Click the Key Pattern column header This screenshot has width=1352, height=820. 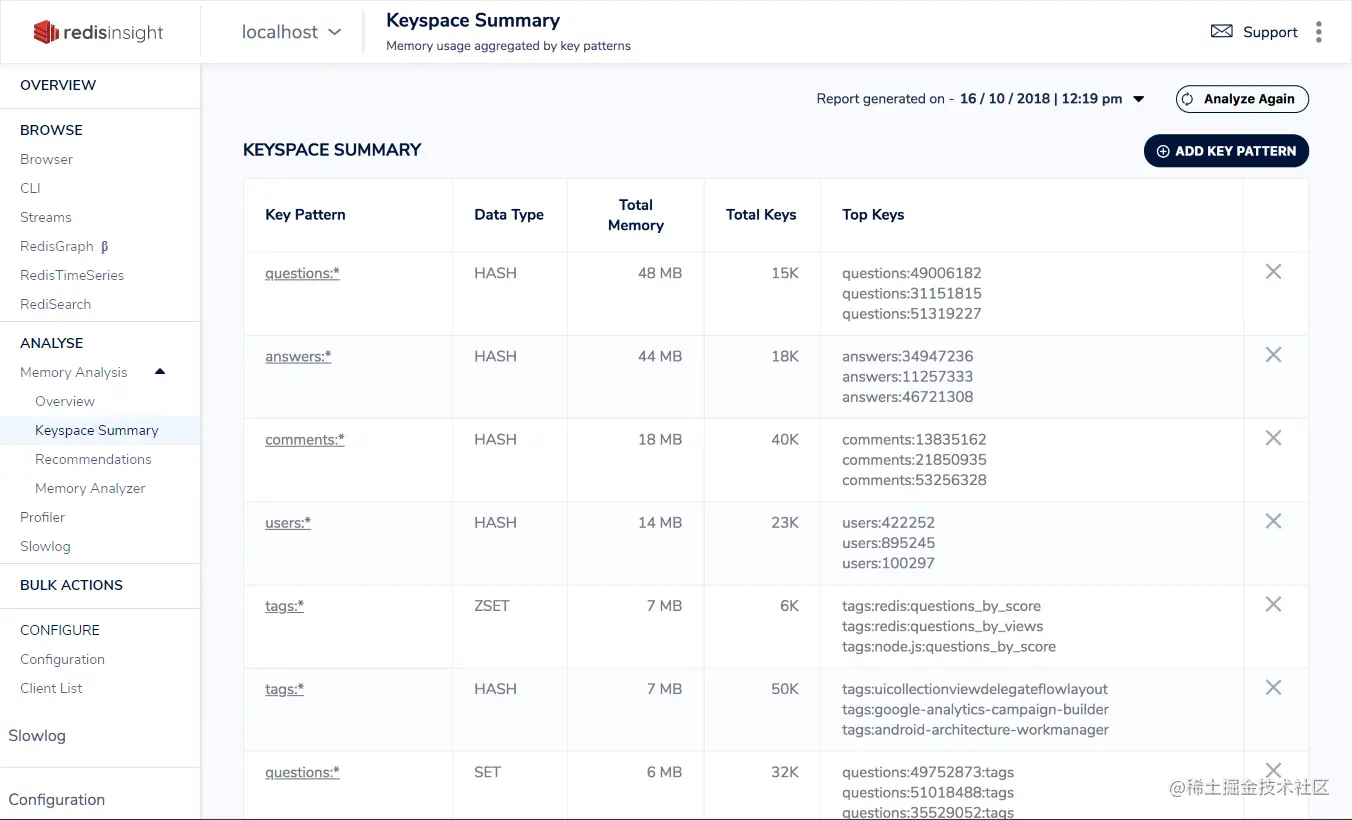(x=305, y=214)
